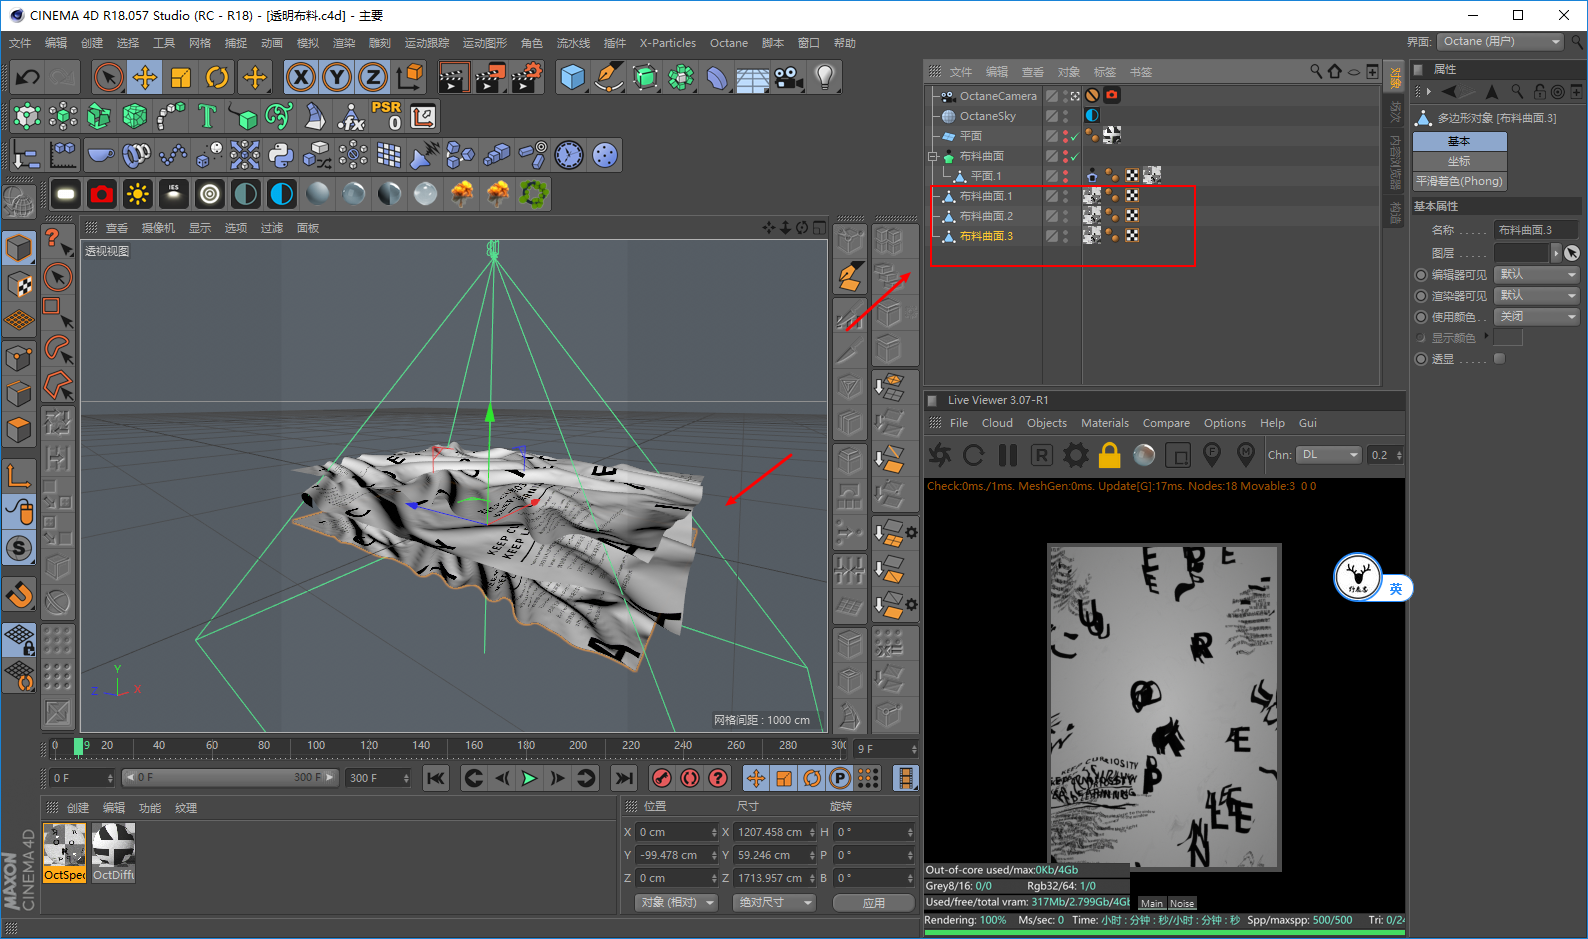1588x939 pixels.
Task: Add a Cube primitive object
Action: 572,77
